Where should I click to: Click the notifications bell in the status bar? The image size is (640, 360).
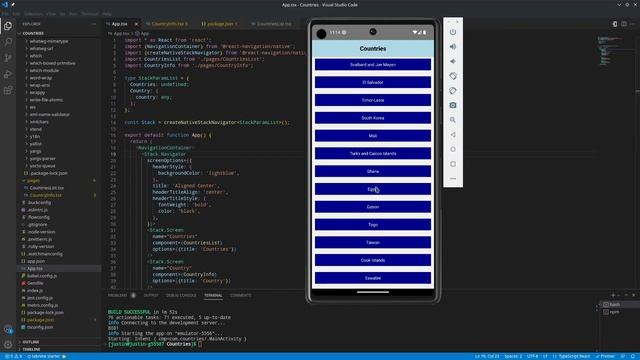(x=633, y=356)
